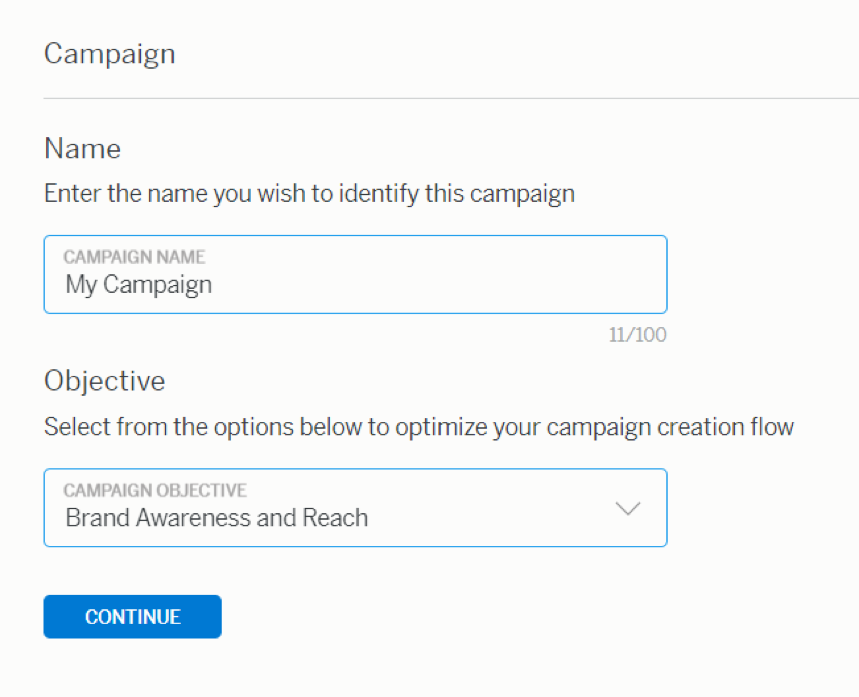The image size is (859, 697).
Task: Click the 11/100 character counter
Action: (x=637, y=335)
